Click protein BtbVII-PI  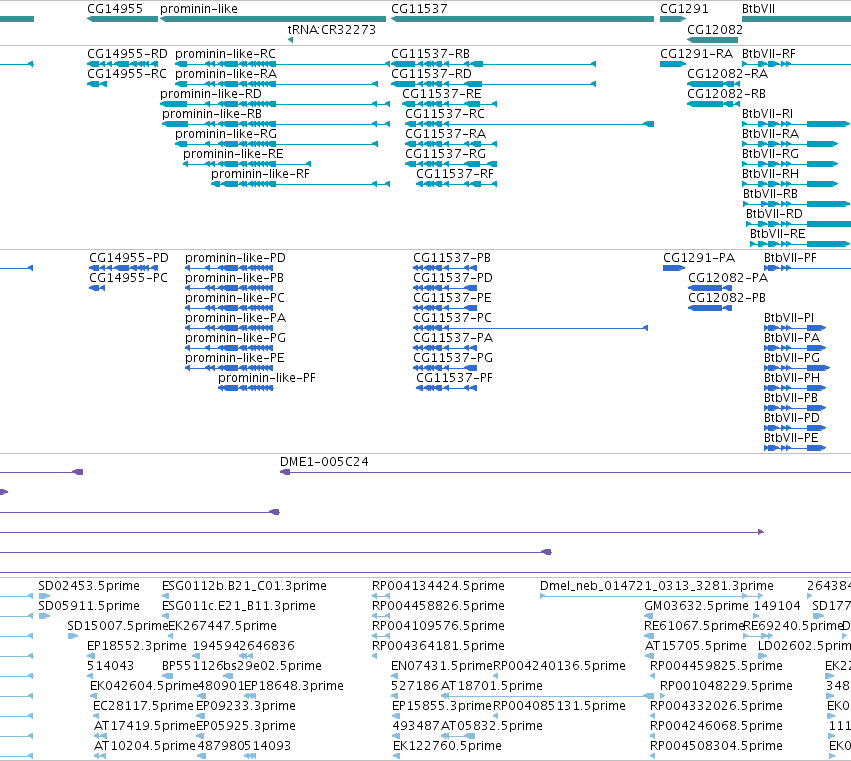pos(789,318)
